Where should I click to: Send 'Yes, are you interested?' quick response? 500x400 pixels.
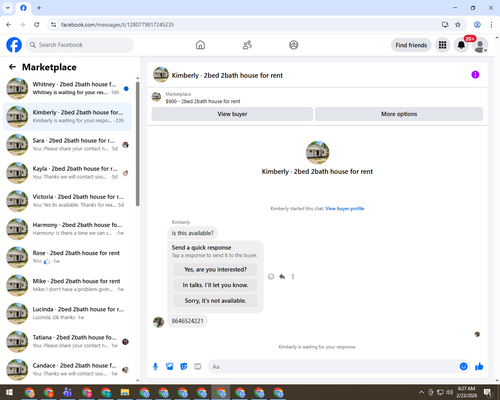tap(215, 269)
